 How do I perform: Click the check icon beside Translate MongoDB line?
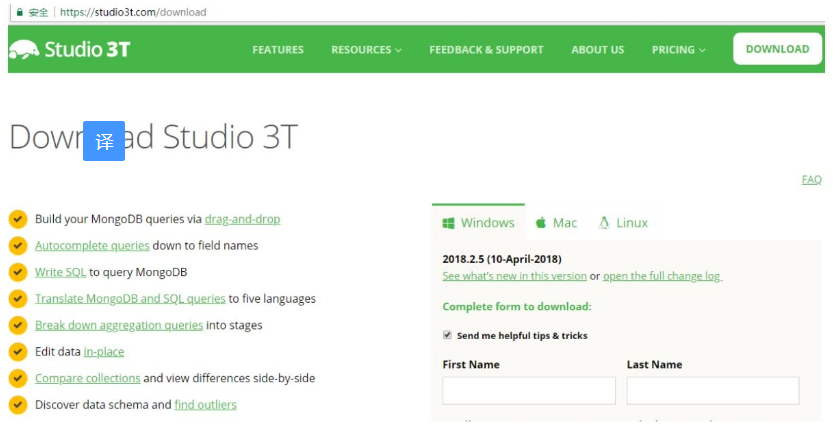click(18, 298)
